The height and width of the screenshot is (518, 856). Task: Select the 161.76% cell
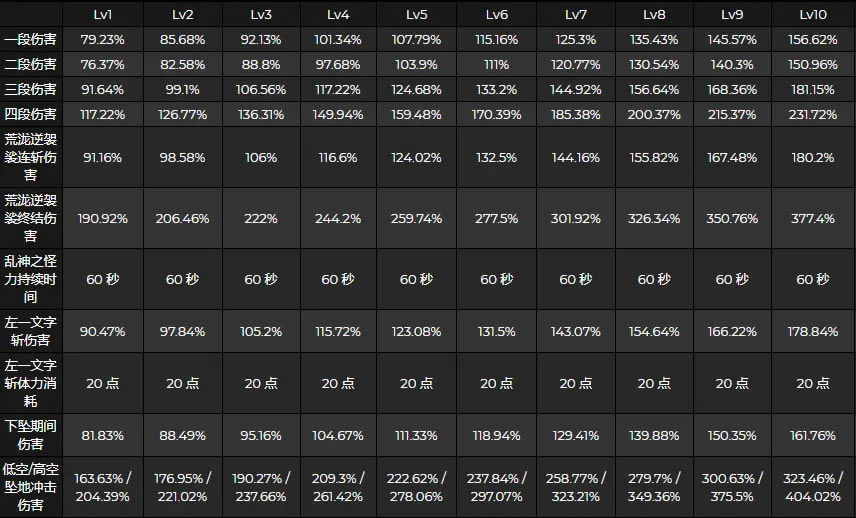[814, 437]
